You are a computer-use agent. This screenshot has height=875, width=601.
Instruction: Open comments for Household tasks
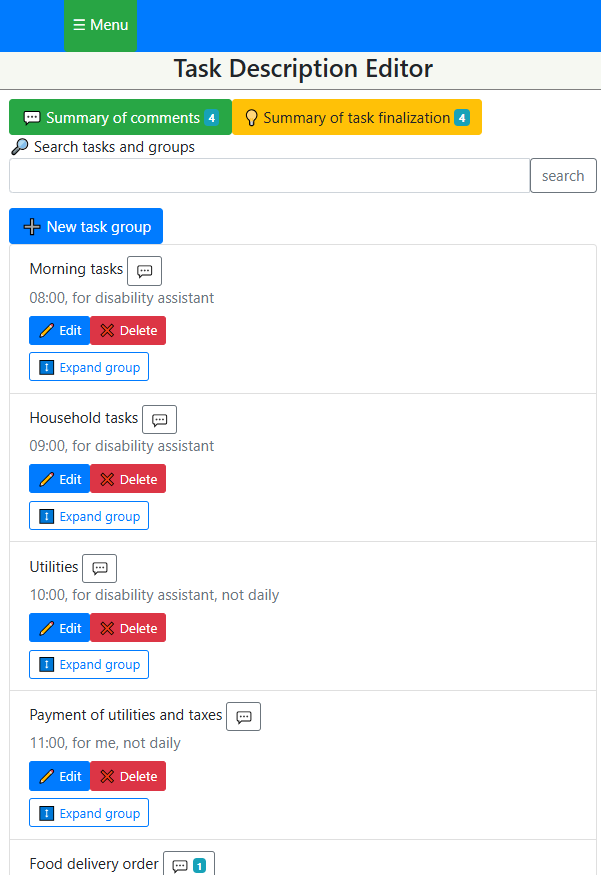[x=159, y=420]
